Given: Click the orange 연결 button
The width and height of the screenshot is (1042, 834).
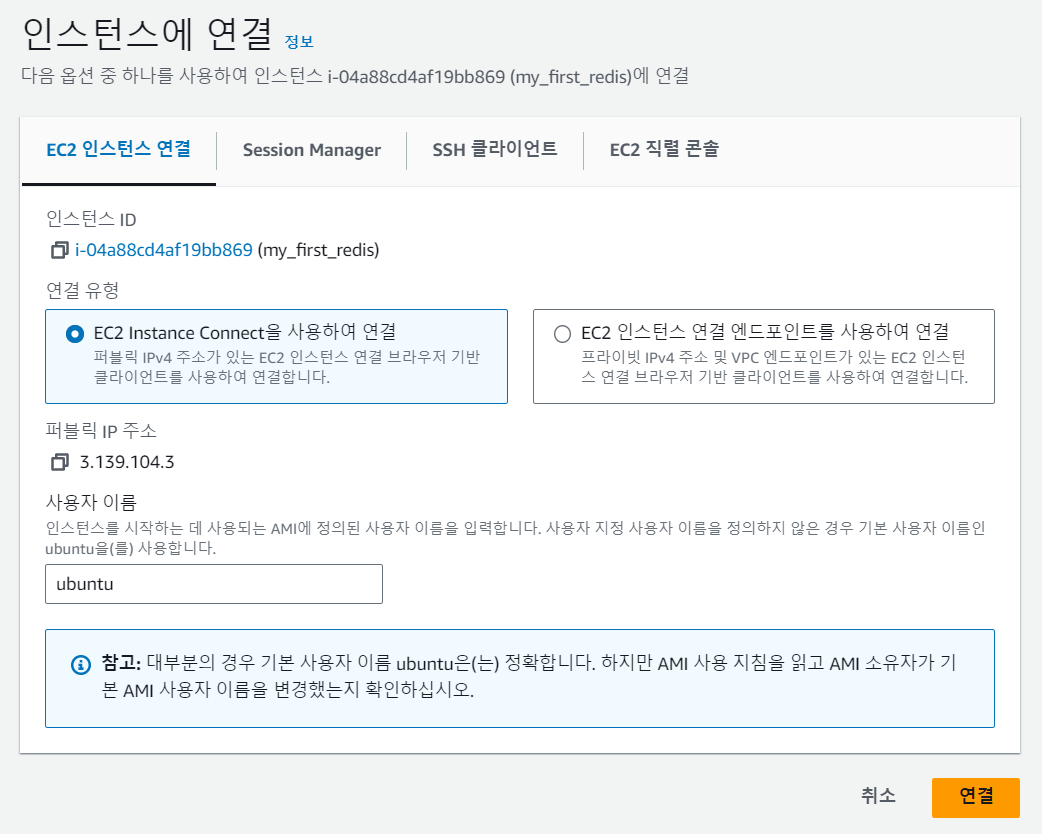Looking at the screenshot, I should click(x=976, y=797).
